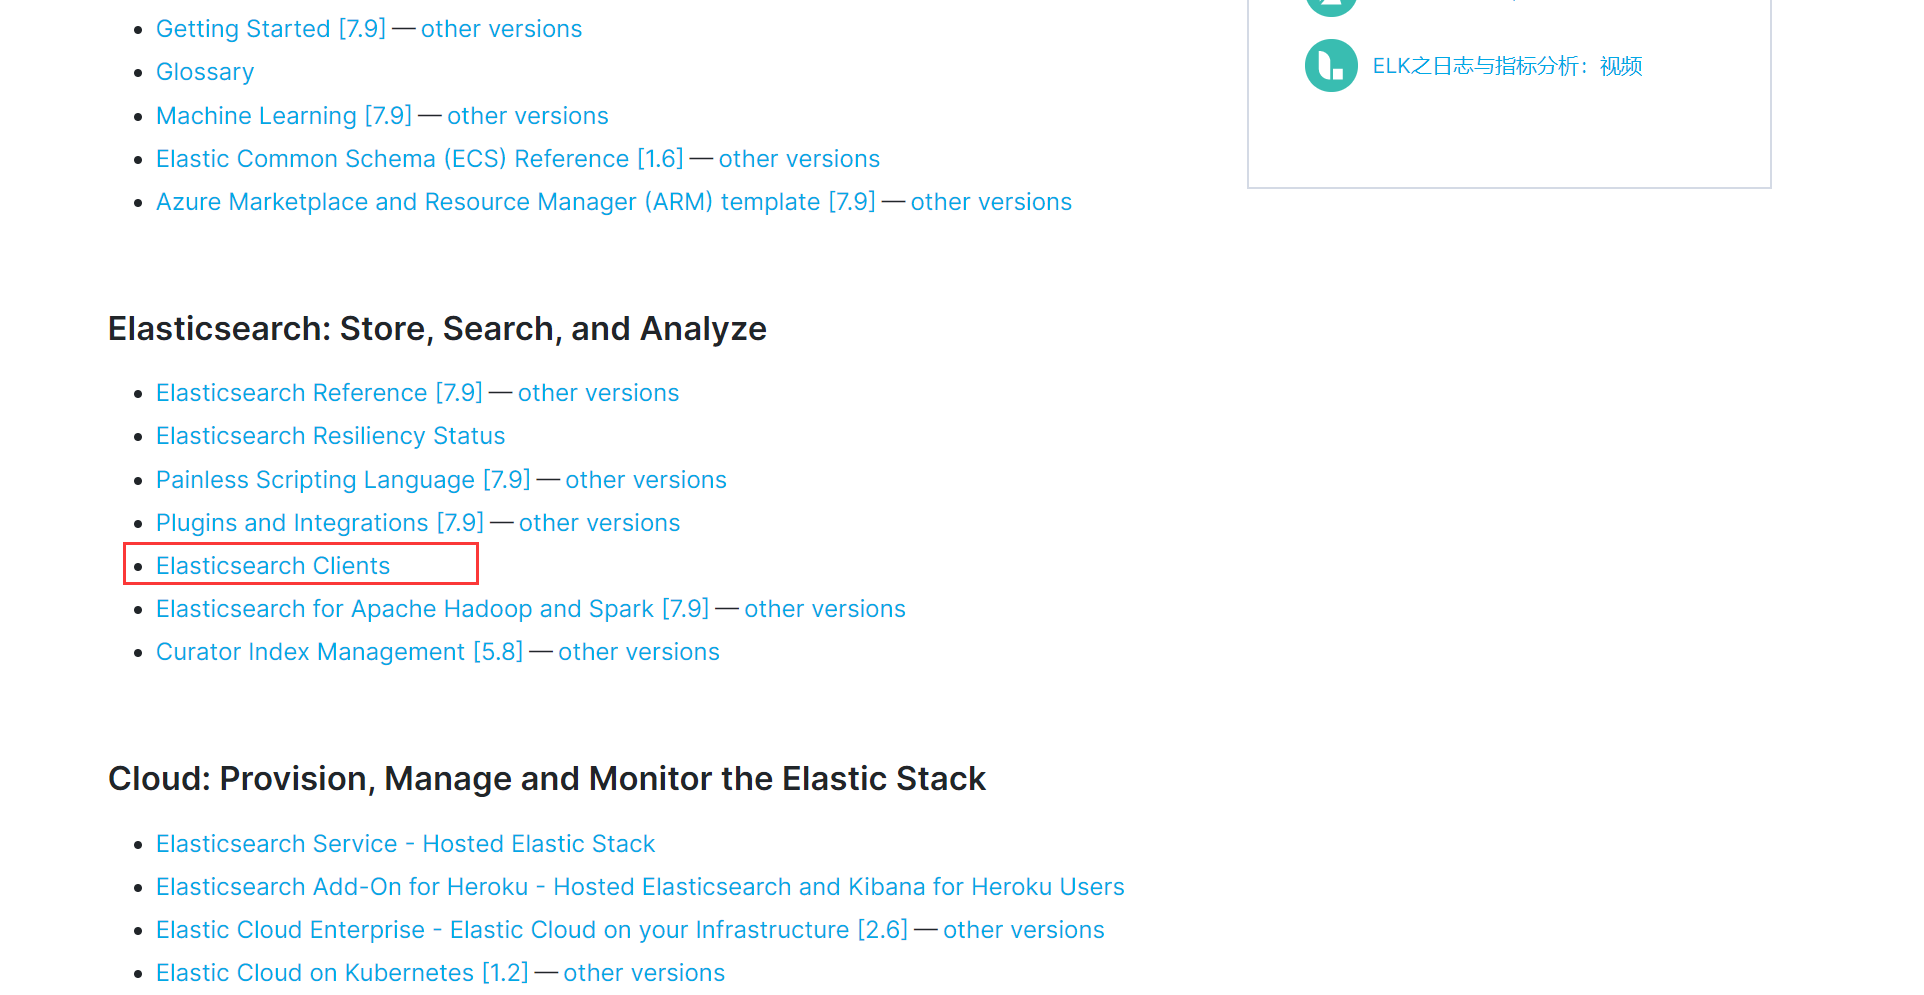Click the teal Logstash icon beside ELK video
1924x995 pixels.
click(x=1330, y=66)
